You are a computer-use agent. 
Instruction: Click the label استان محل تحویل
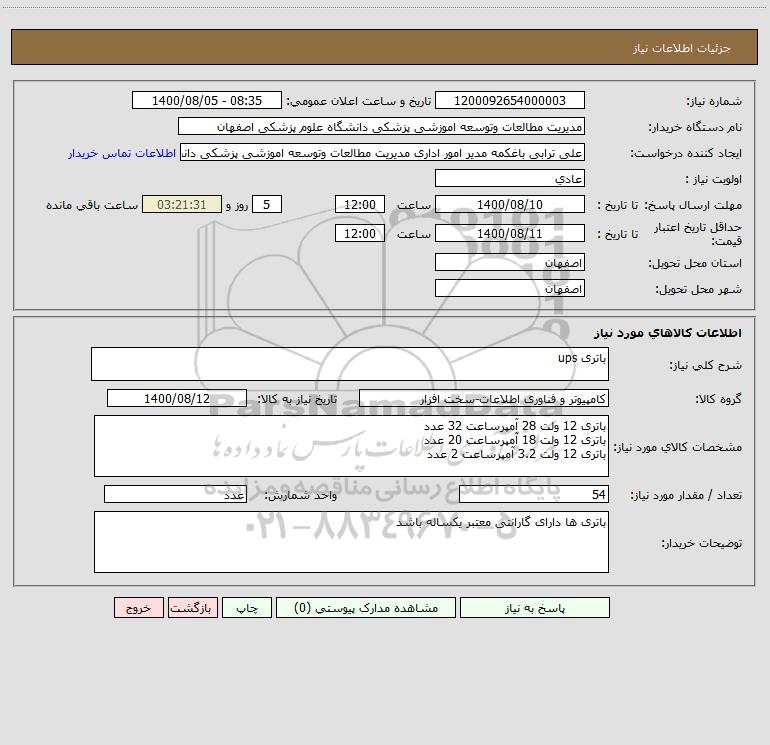point(695,263)
